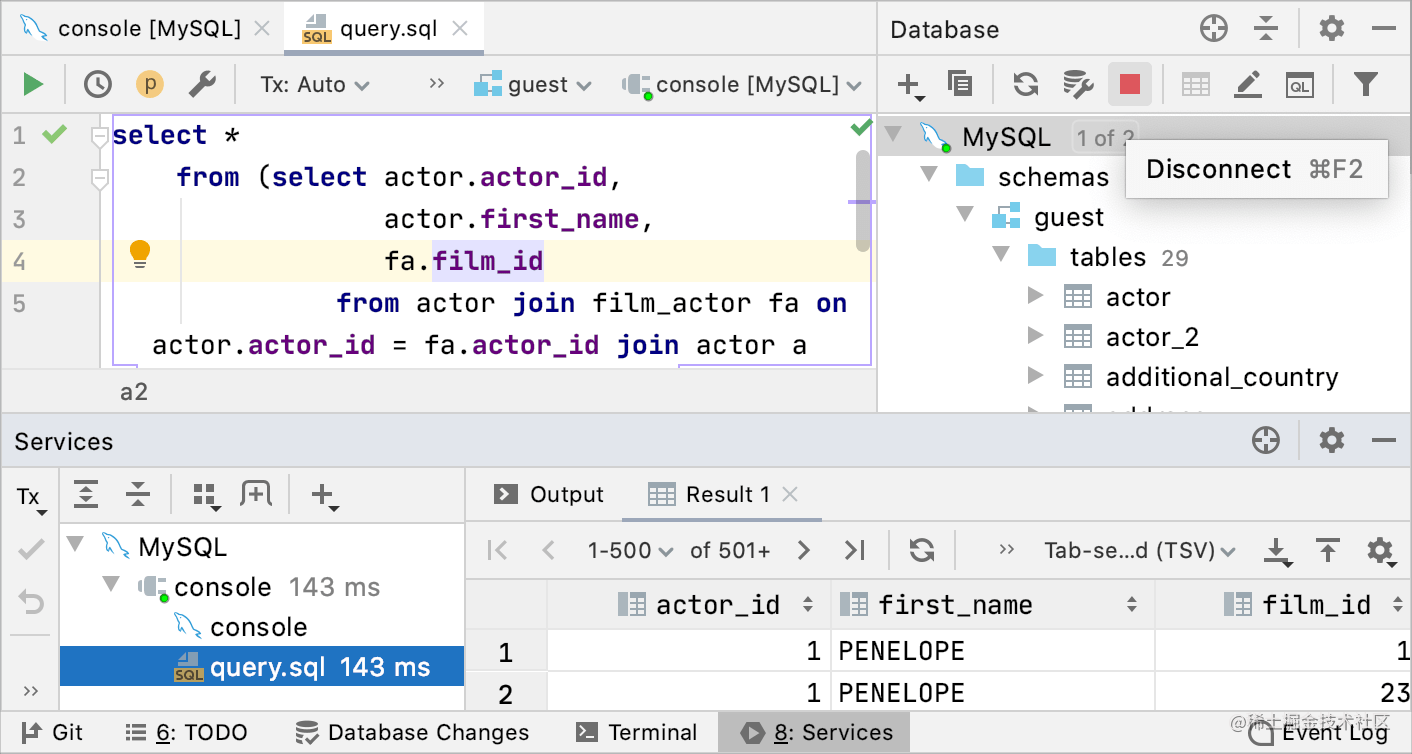The image size is (1412, 754).
Task: Run the query with the green Execute arrow
Action: point(33,84)
